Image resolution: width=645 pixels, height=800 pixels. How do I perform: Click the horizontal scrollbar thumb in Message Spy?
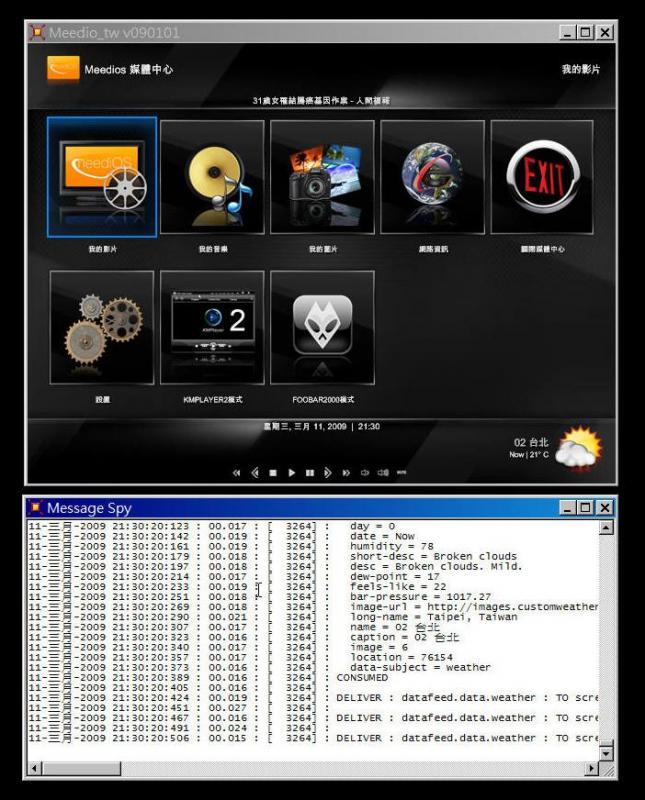[82, 768]
